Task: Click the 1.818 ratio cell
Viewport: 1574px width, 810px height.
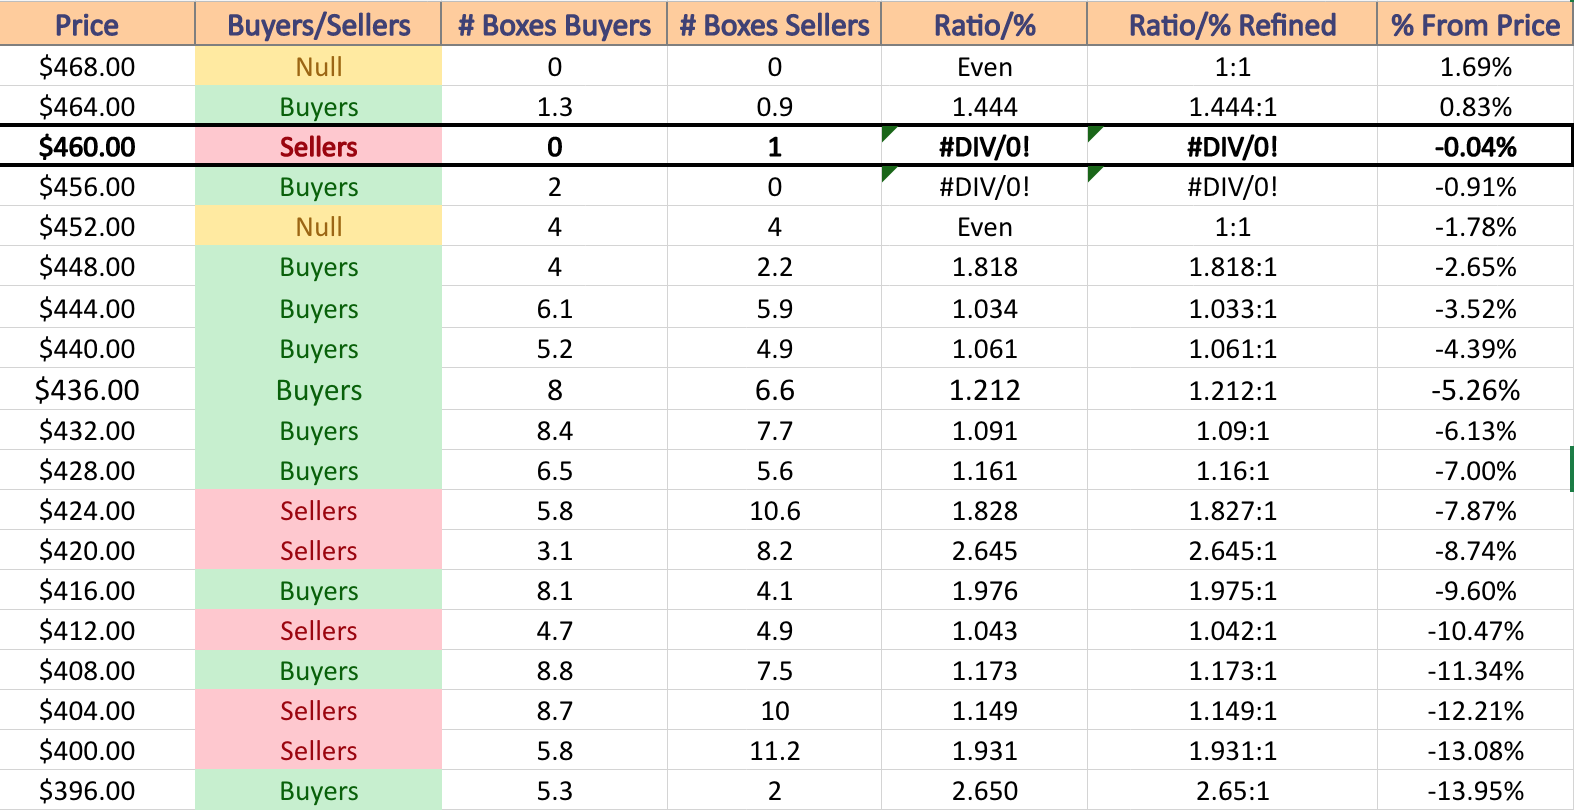Action: coord(984,266)
